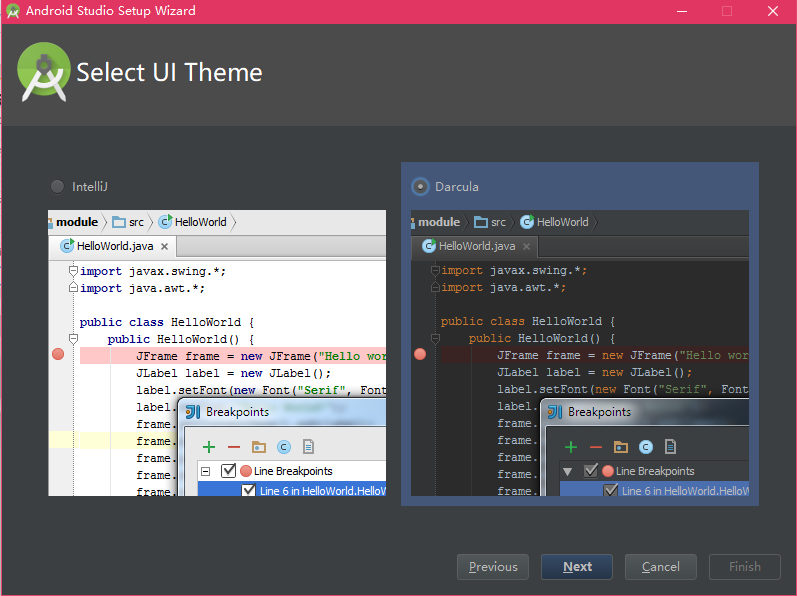Click 'Line 6 in HelloWorld' row in IntelliJ preview
This screenshot has height=596, width=797.
292,490
